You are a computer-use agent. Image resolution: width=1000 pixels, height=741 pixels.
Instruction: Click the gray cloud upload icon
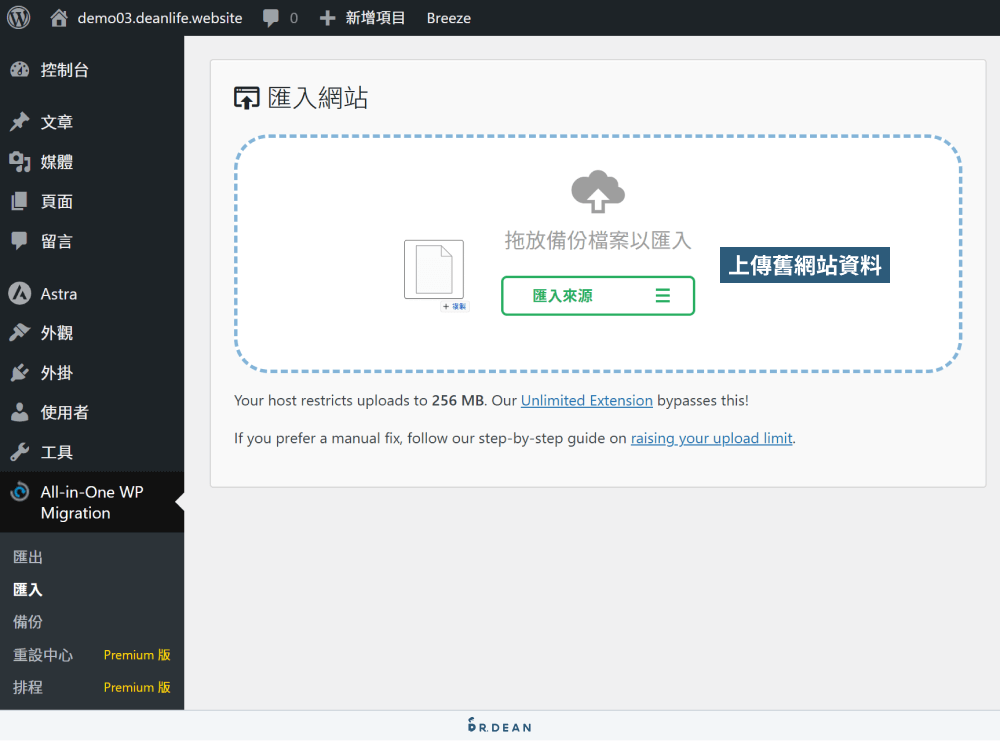pyautogui.click(x=597, y=190)
